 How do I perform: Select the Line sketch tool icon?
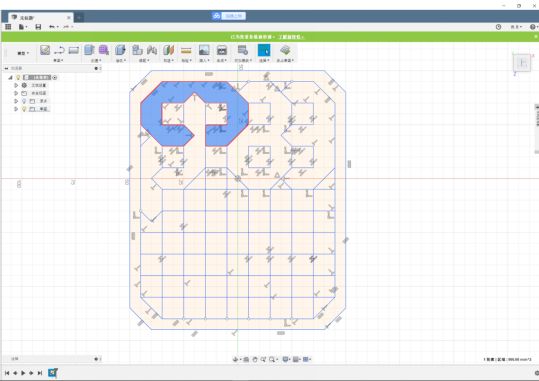(x=59, y=50)
